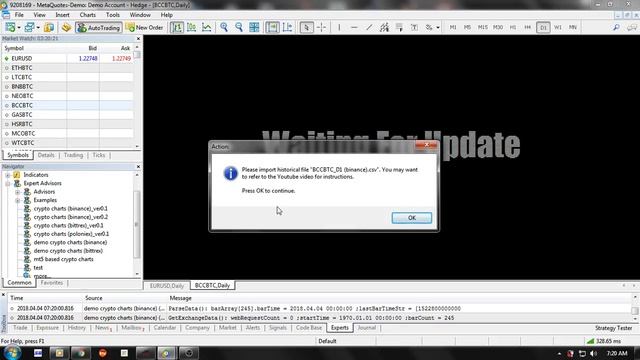Open the Charts menu
Screen dimensions: 640x360
tap(88, 15)
